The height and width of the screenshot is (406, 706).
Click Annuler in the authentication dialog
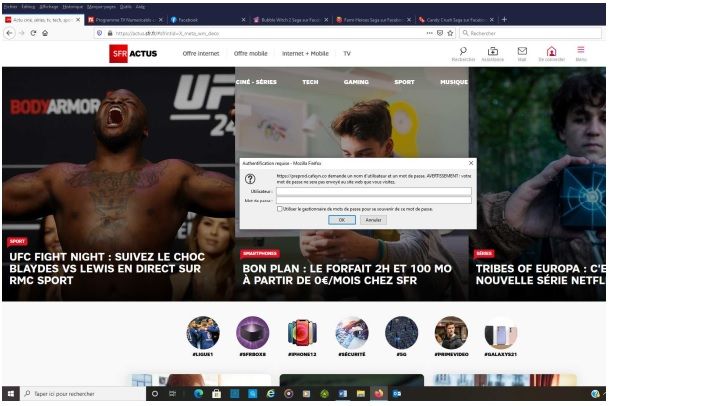click(373, 219)
